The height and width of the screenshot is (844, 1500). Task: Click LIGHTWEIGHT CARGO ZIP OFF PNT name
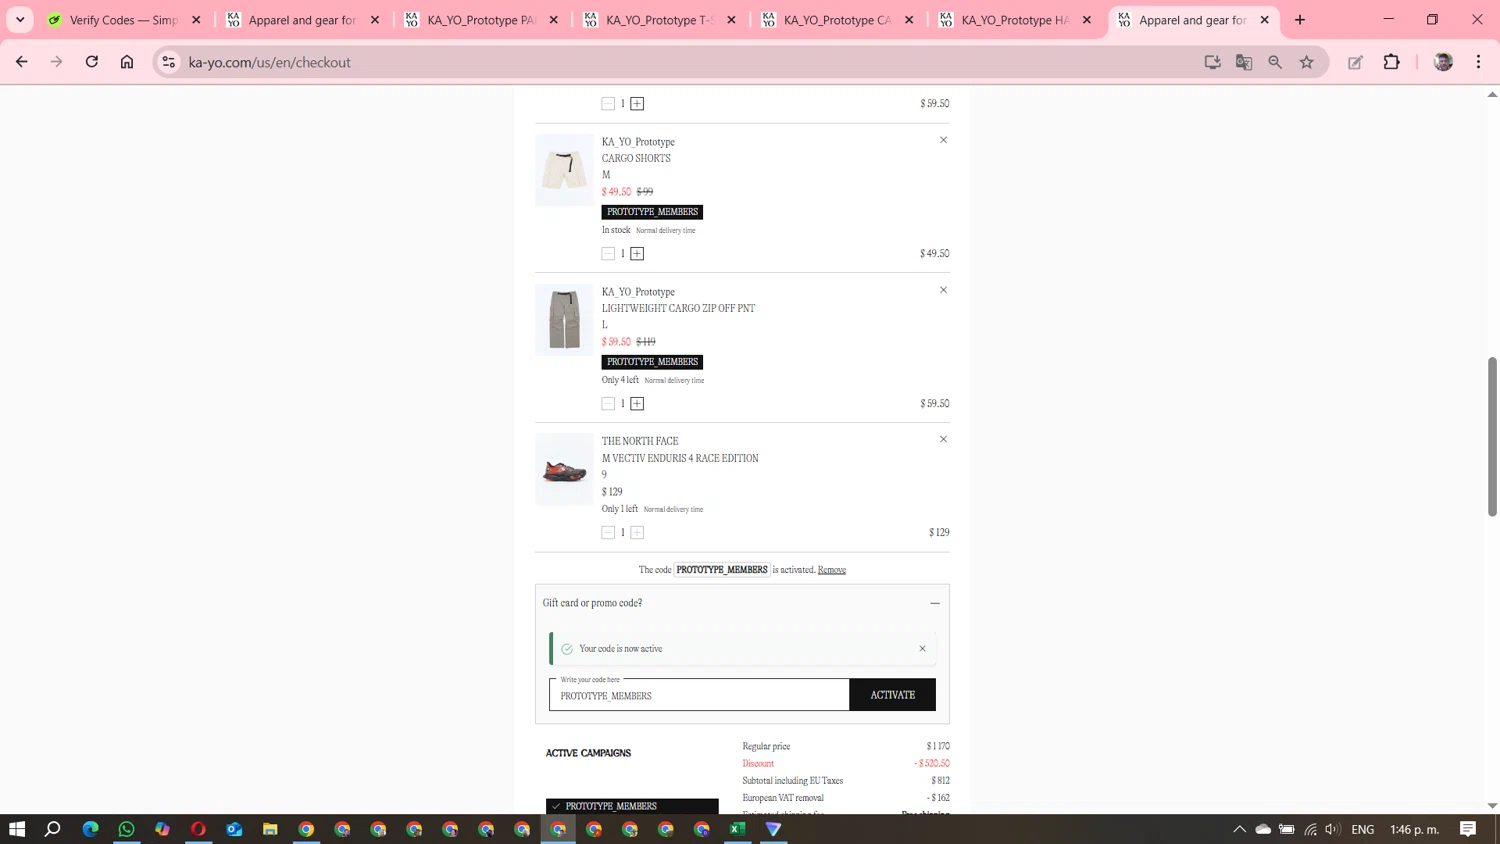click(678, 308)
